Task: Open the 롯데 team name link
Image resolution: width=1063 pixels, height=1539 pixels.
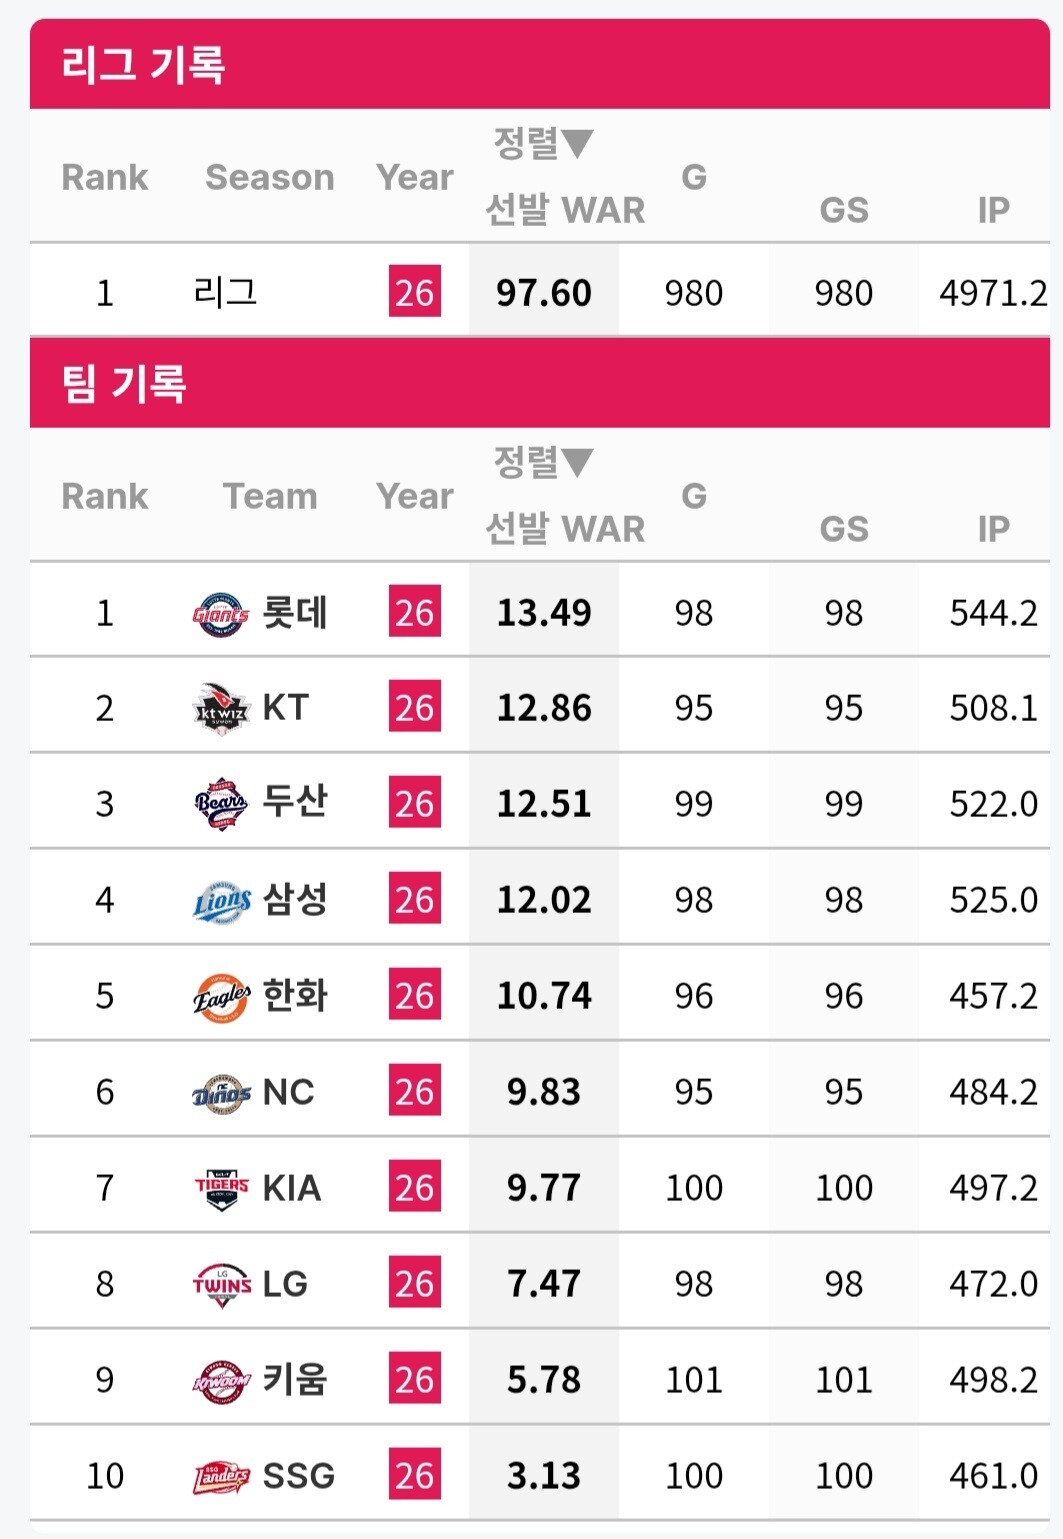Action: [295, 612]
